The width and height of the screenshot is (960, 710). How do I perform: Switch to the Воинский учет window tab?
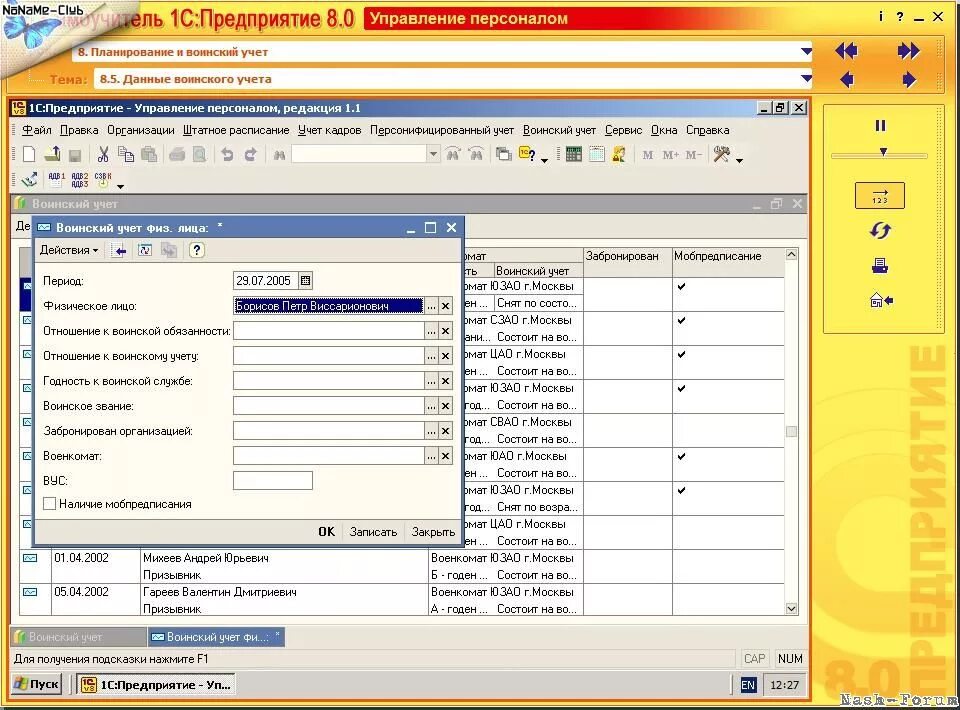78,637
